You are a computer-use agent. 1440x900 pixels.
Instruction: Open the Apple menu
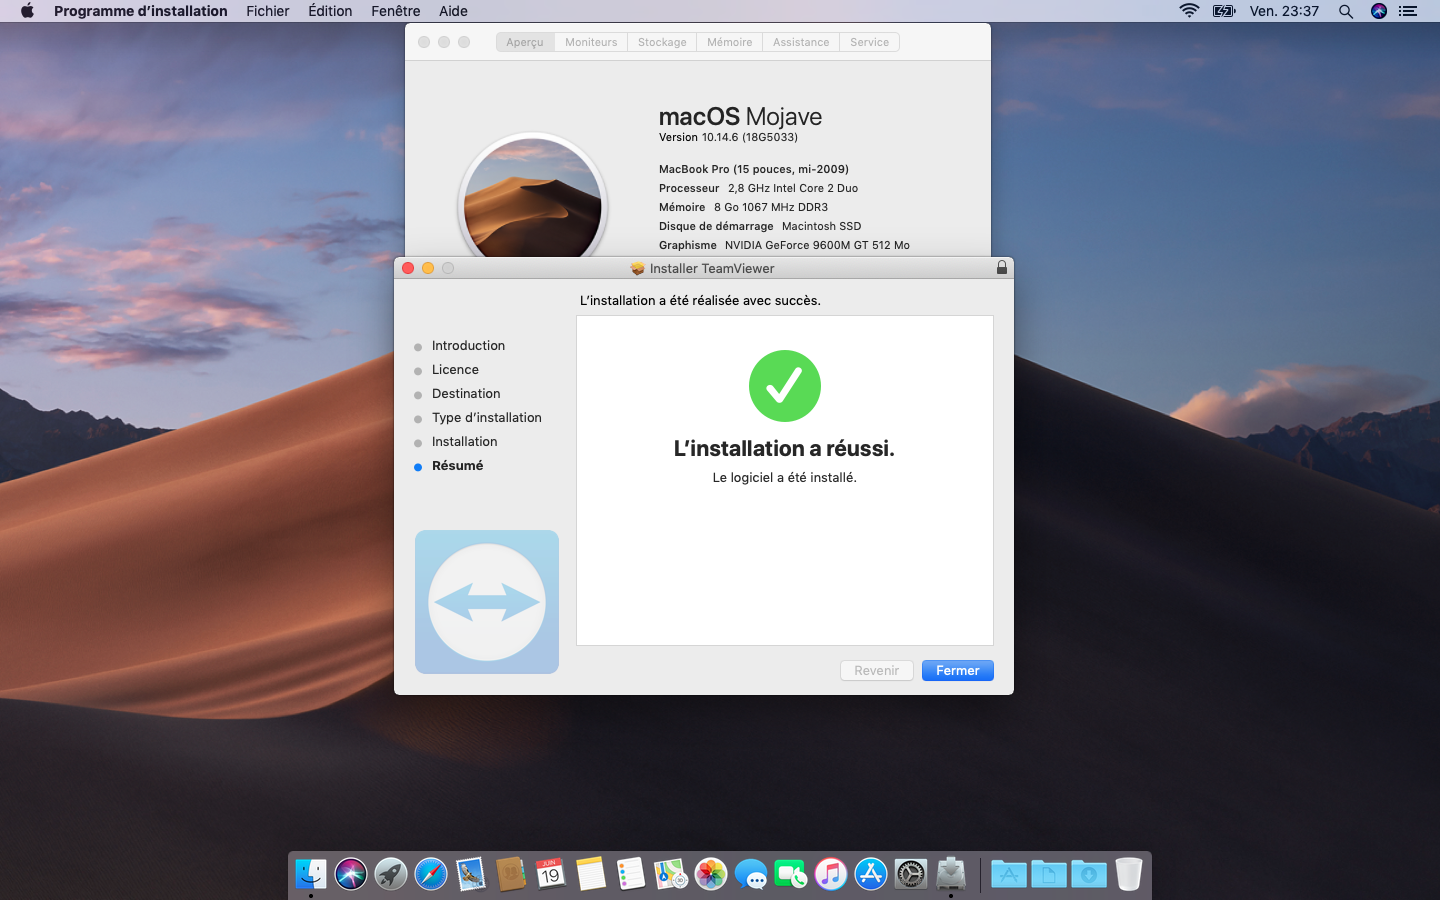(27, 11)
